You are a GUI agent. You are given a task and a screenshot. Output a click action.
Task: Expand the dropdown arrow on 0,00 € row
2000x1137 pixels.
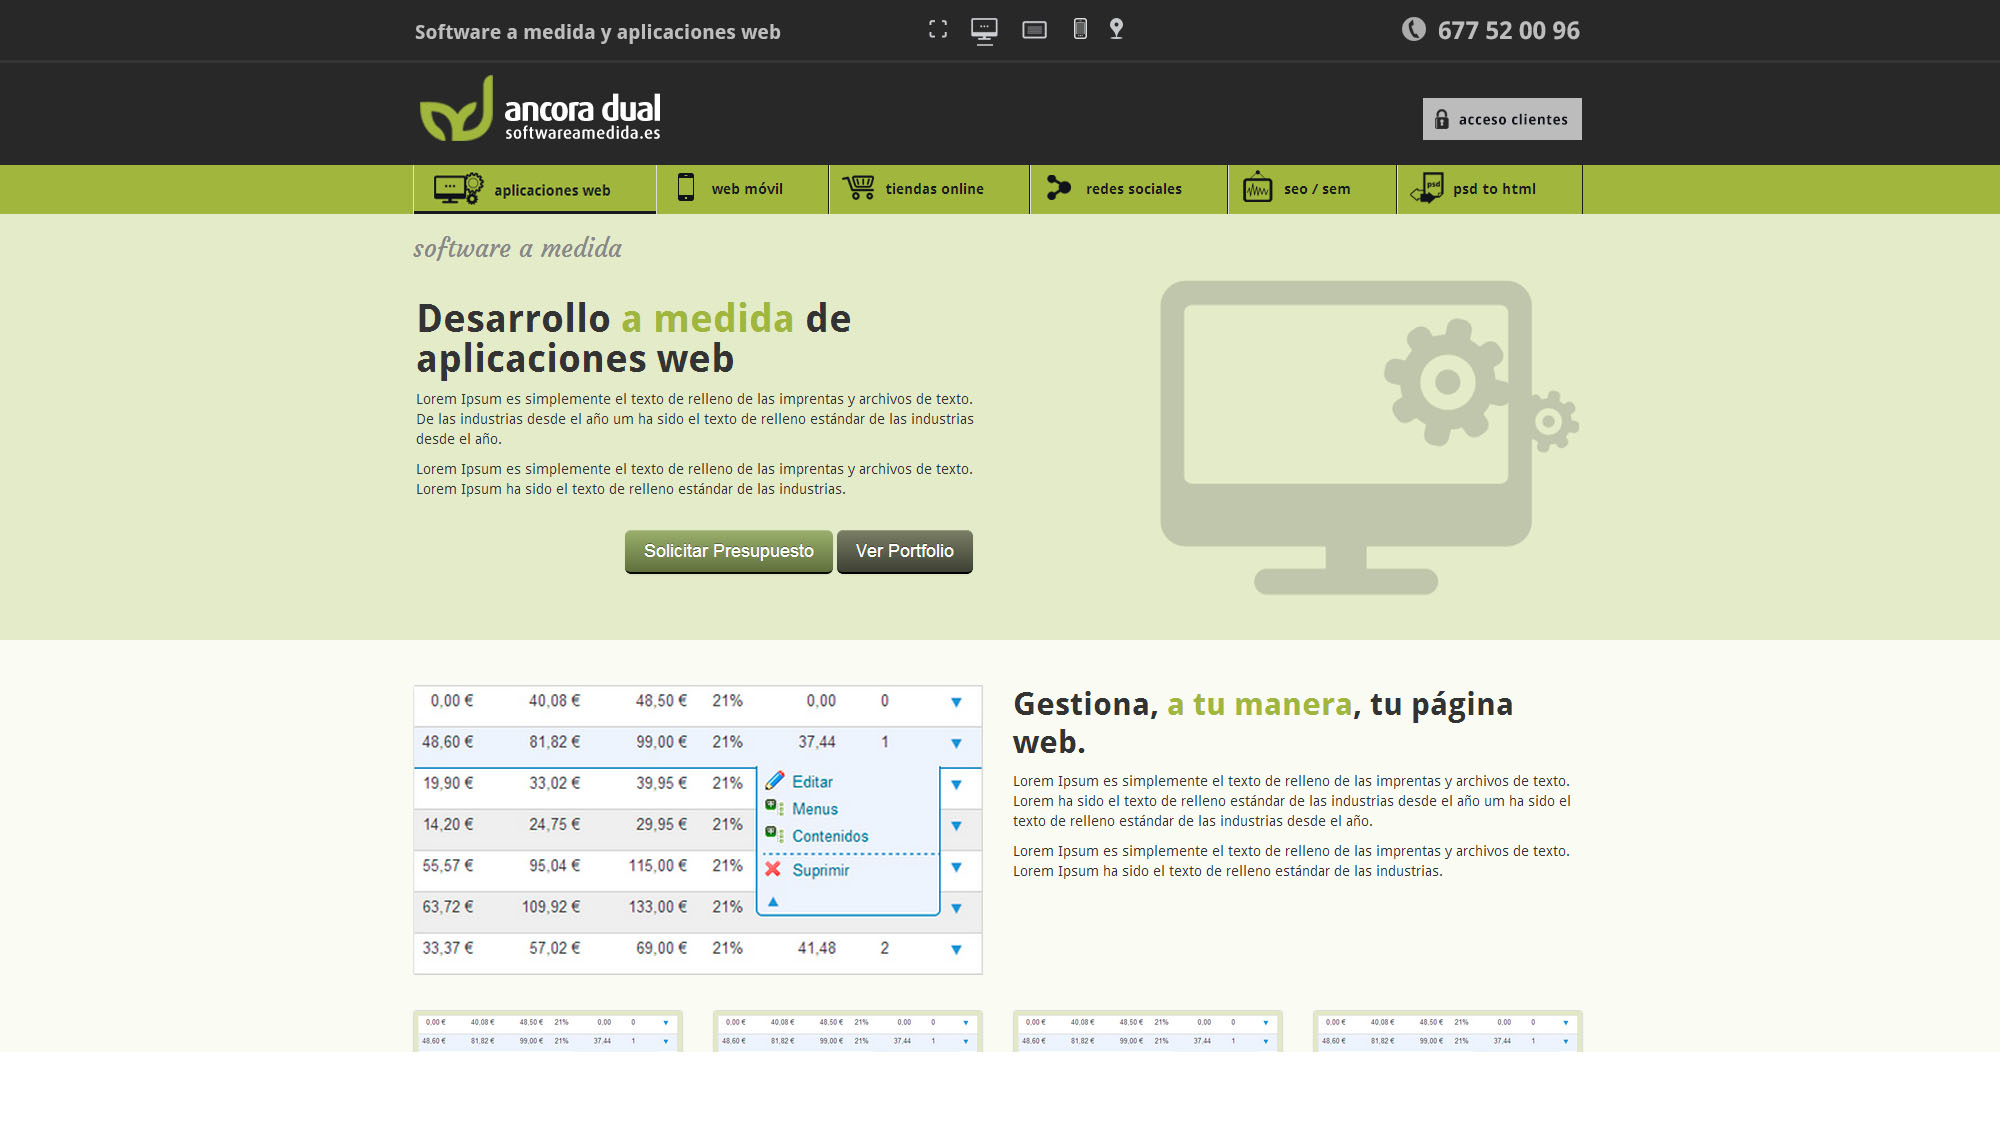click(x=956, y=702)
